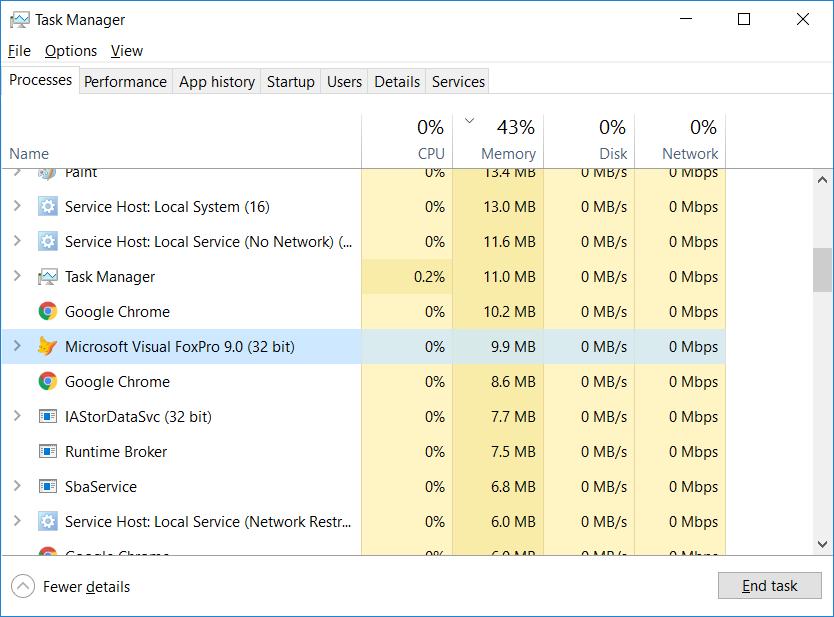
Task: Click the Chrome icon above the FoxPro row
Action: (x=47, y=312)
